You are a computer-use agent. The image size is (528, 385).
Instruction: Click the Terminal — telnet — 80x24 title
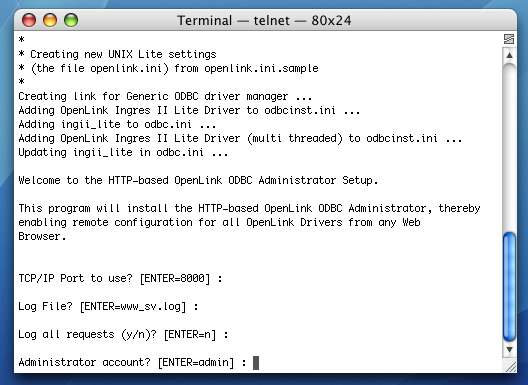click(264, 20)
